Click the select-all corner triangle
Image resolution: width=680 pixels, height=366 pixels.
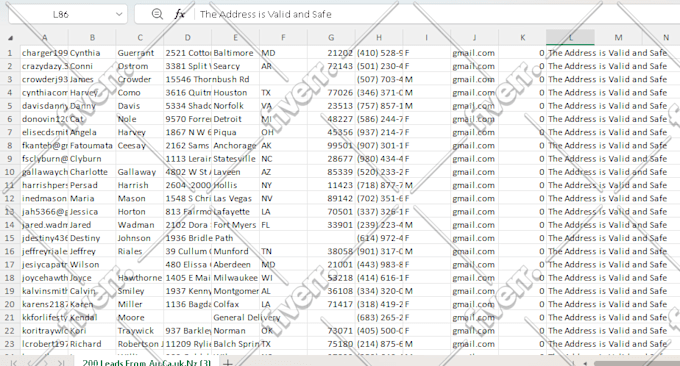(10, 38)
